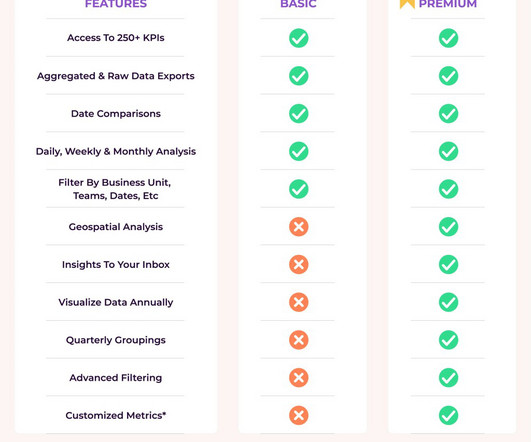Click the Premium checkmark for Customized Metrics
Image resolution: width=531 pixels, height=442 pixels.
click(448, 415)
